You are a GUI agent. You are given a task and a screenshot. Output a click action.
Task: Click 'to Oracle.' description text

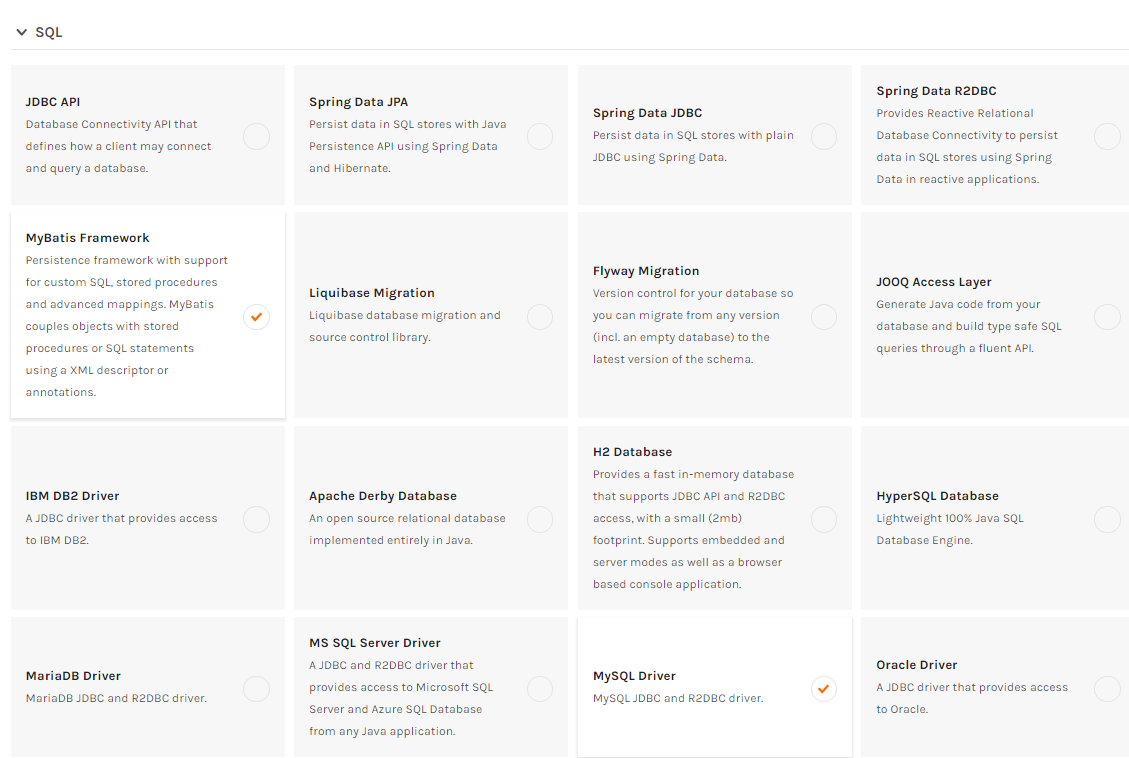[x=902, y=709]
